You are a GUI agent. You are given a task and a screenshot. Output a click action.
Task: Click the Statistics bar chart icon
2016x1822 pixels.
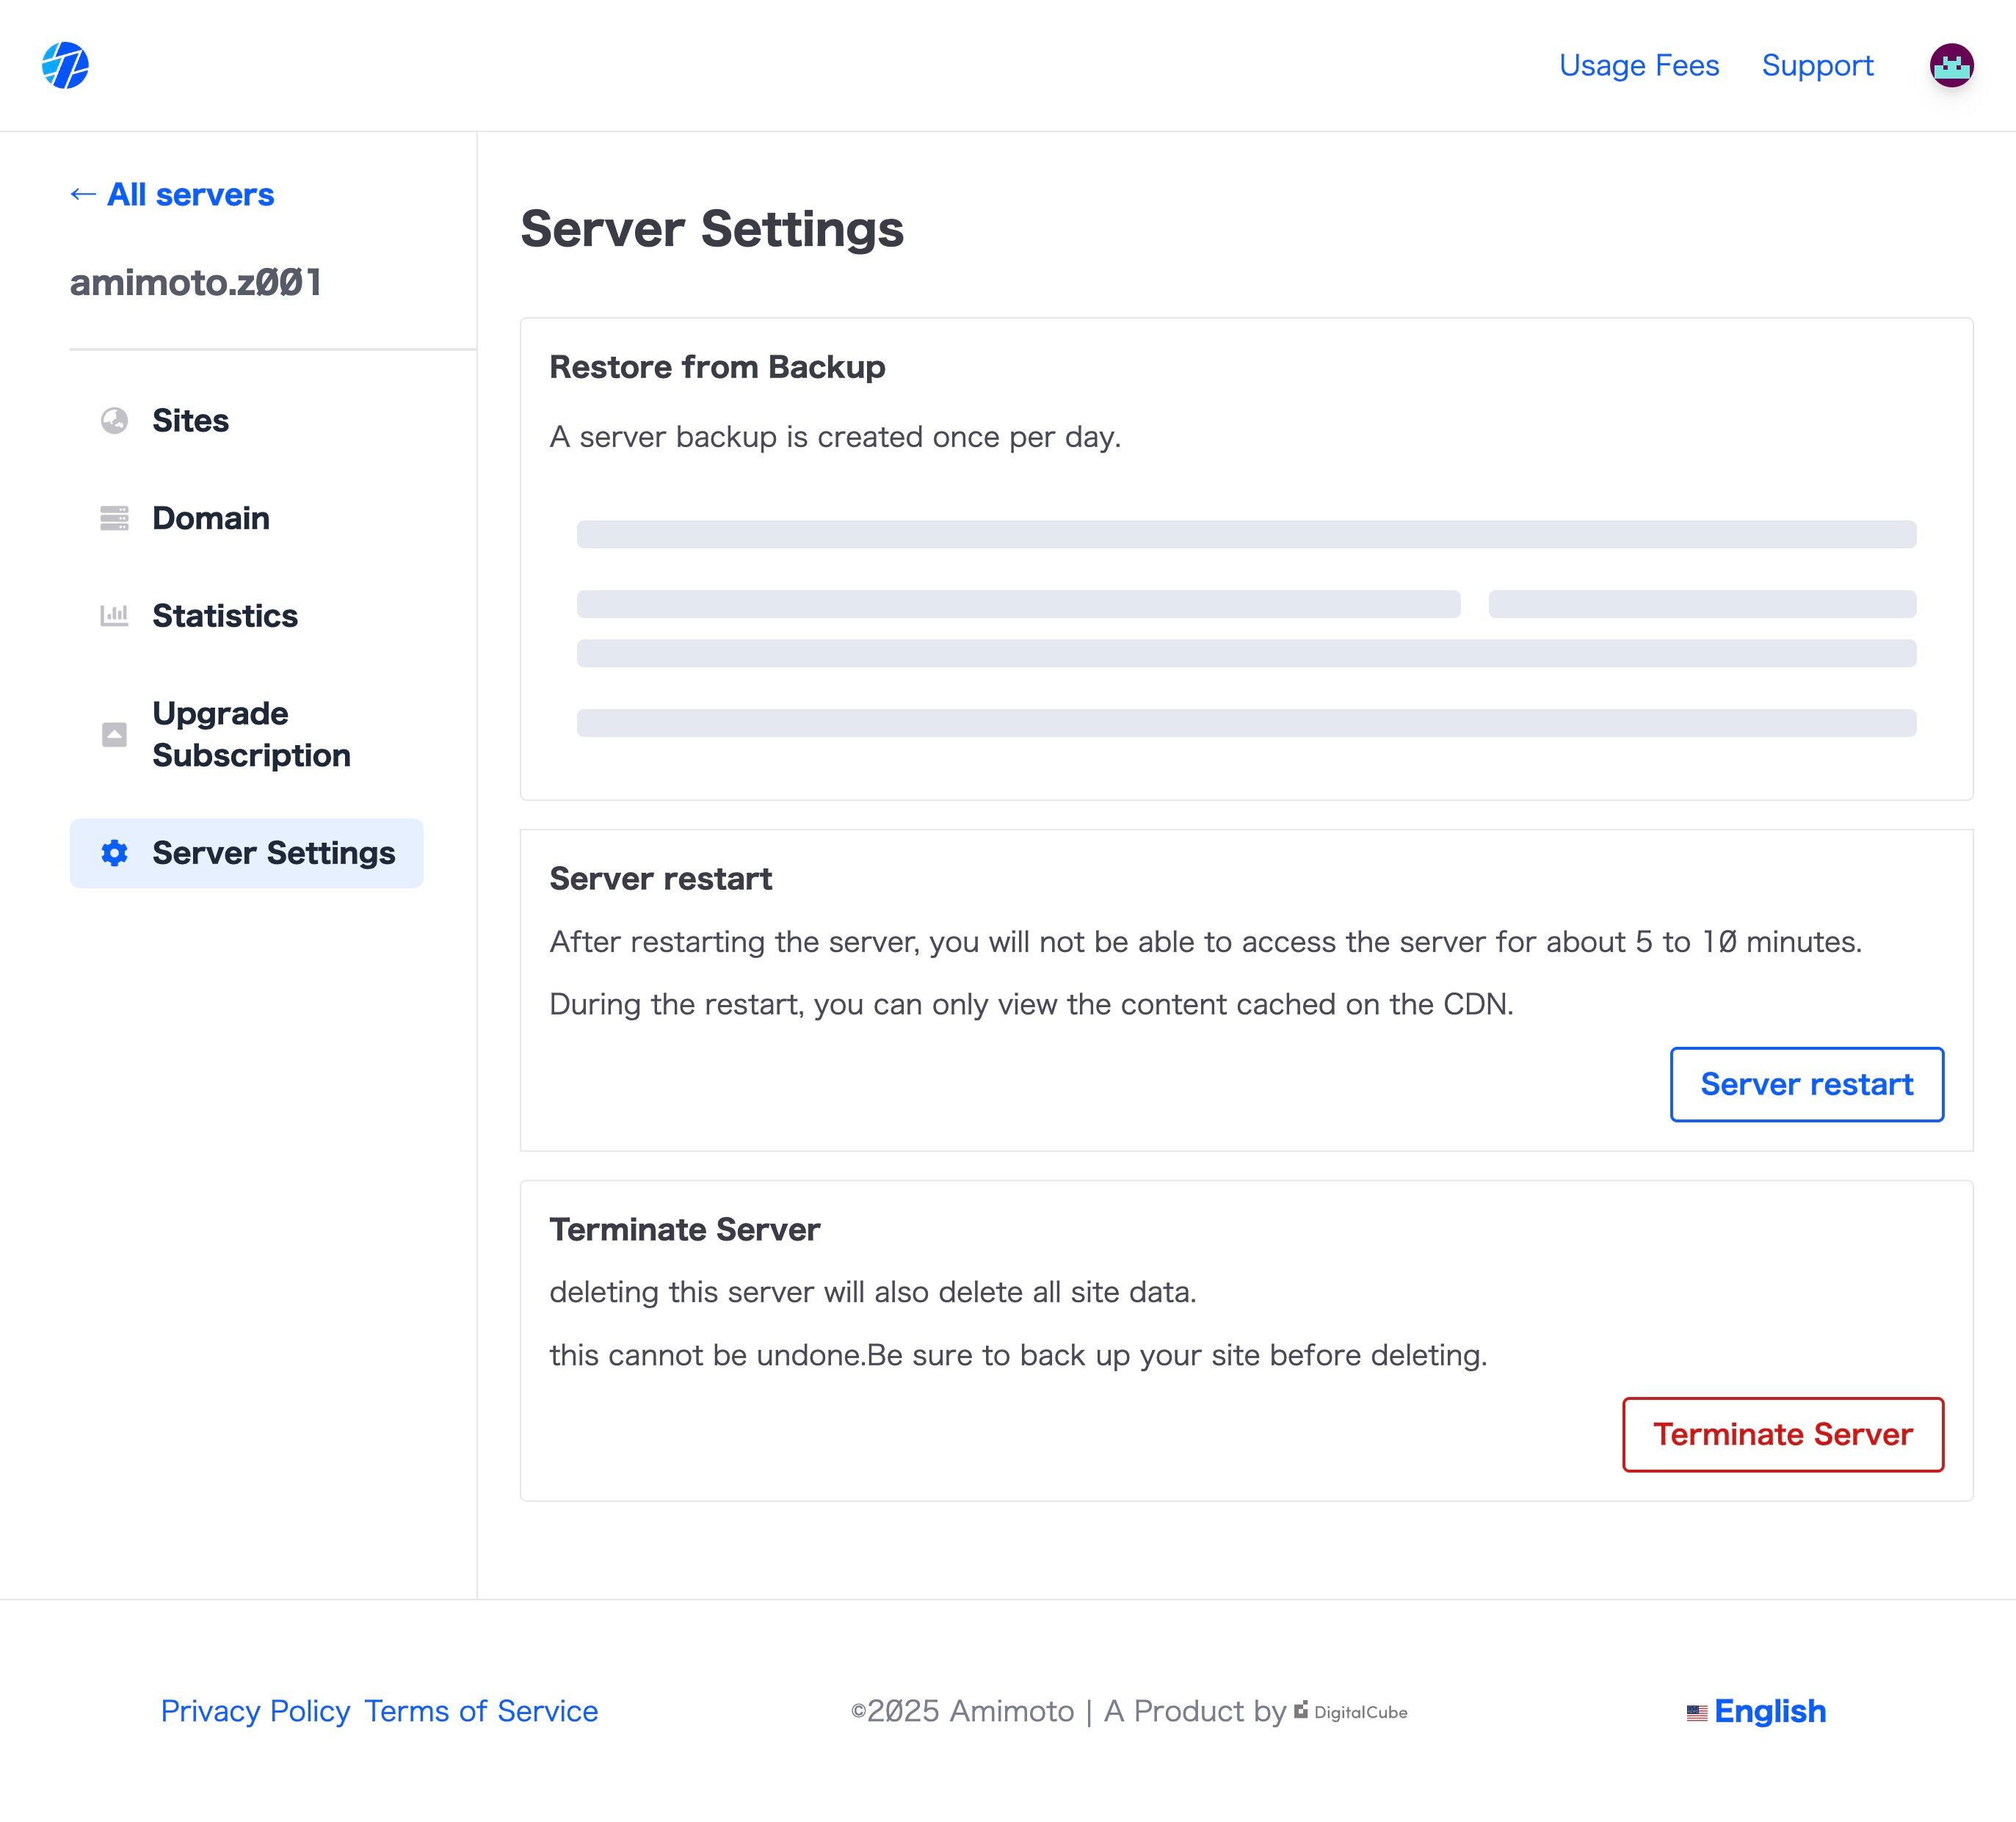coord(114,616)
